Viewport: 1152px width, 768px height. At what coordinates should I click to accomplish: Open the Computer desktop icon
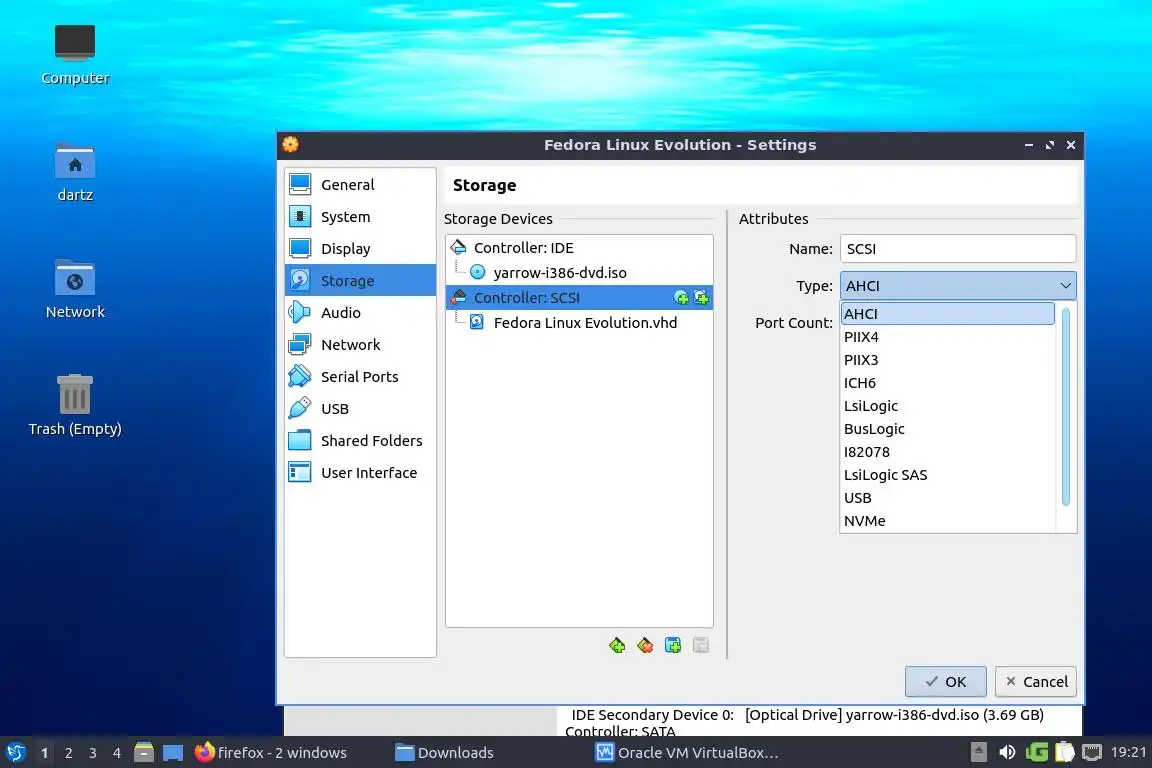(x=75, y=54)
